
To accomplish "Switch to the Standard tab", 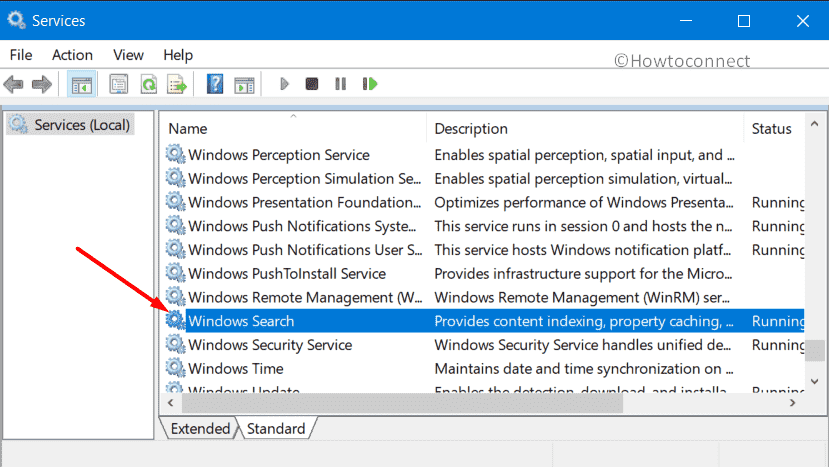I will 276,428.
